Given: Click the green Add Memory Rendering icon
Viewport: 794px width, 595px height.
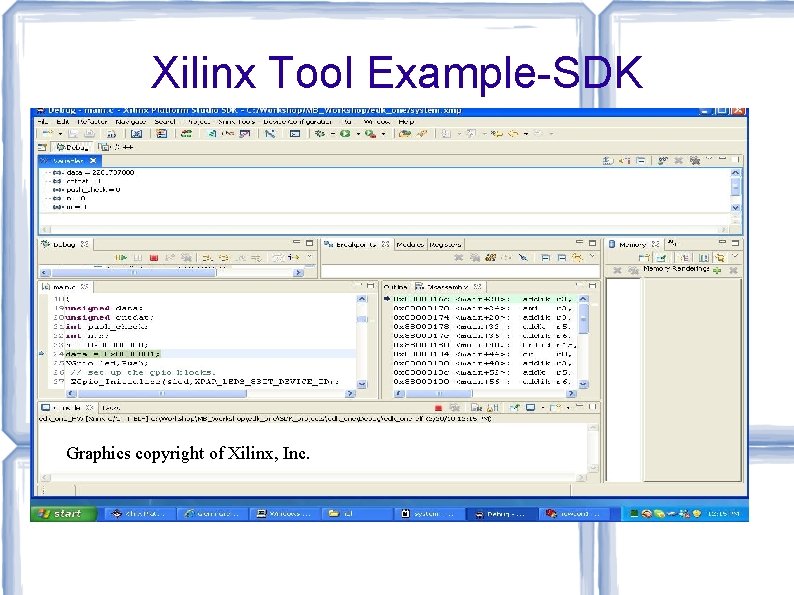Looking at the screenshot, I should click(x=717, y=270).
